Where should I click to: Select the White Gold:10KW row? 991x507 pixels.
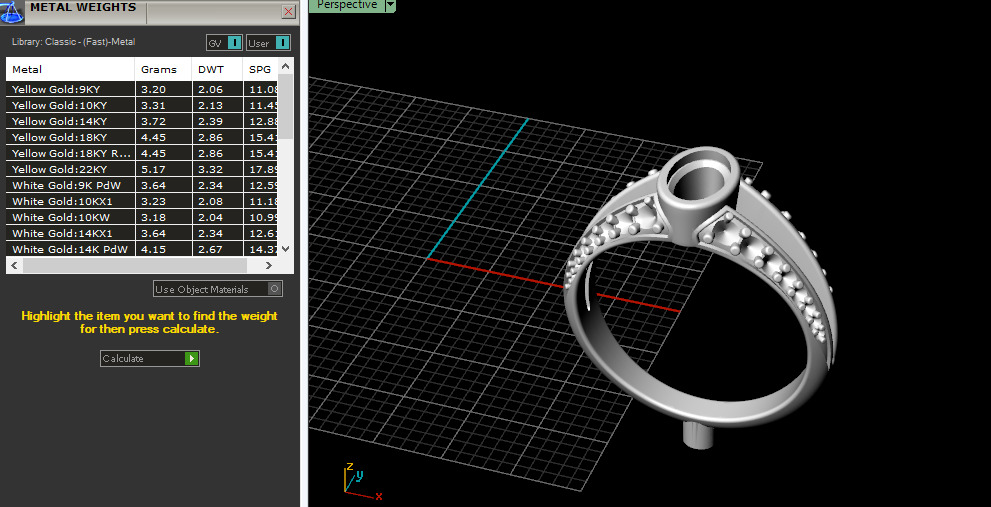pos(142,217)
